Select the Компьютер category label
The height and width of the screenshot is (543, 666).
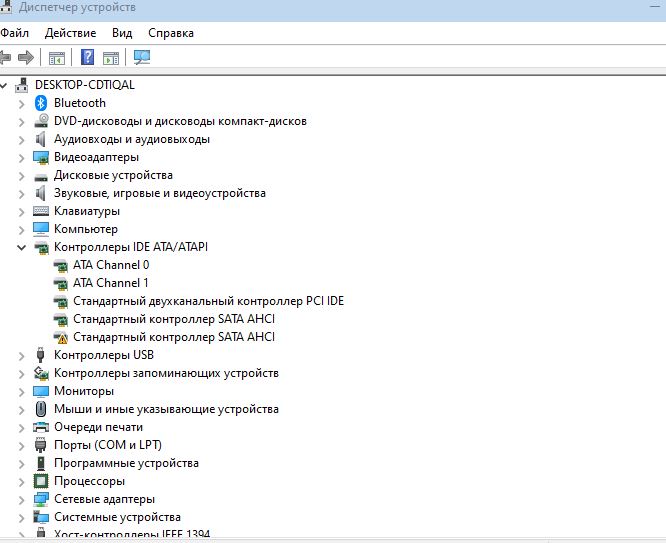coord(86,229)
